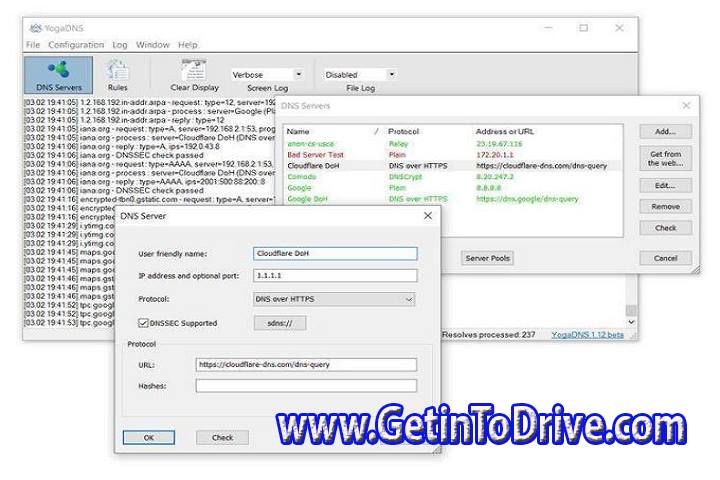Click the 8.8.8.8 address cell

click(x=489, y=188)
